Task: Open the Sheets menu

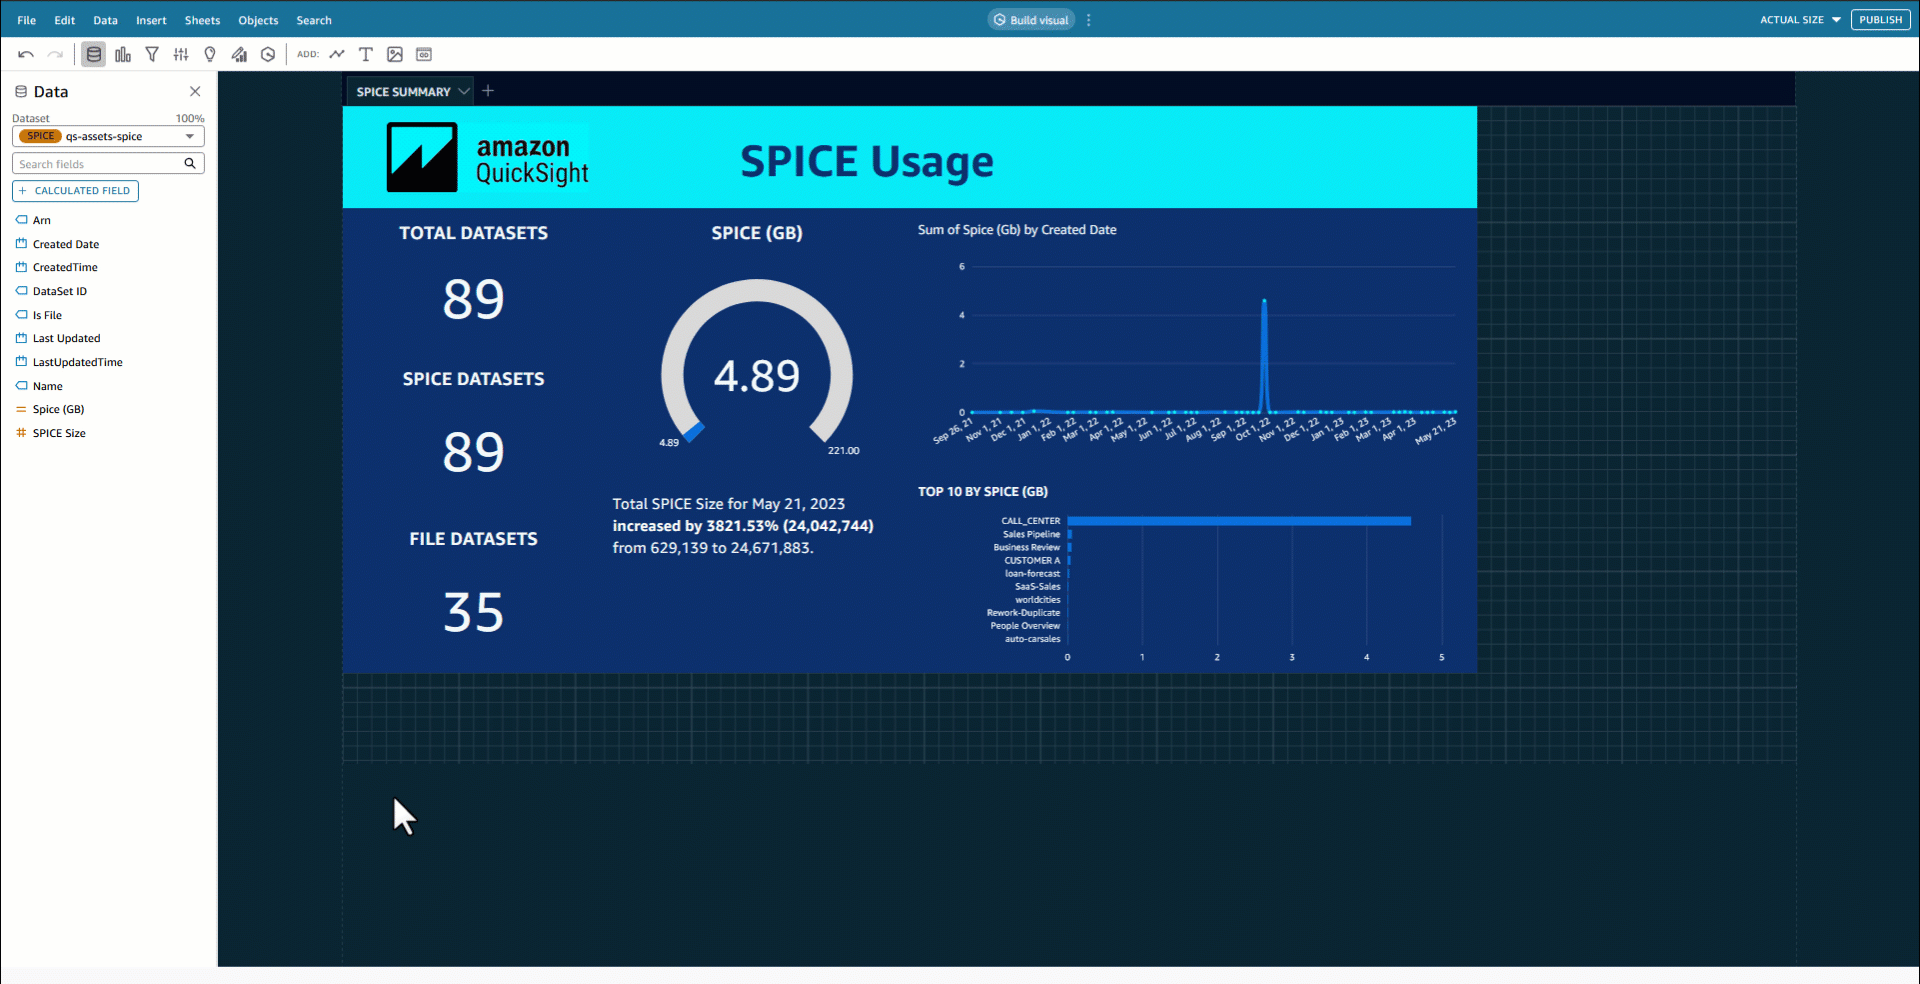Action: tap(203, 20)
